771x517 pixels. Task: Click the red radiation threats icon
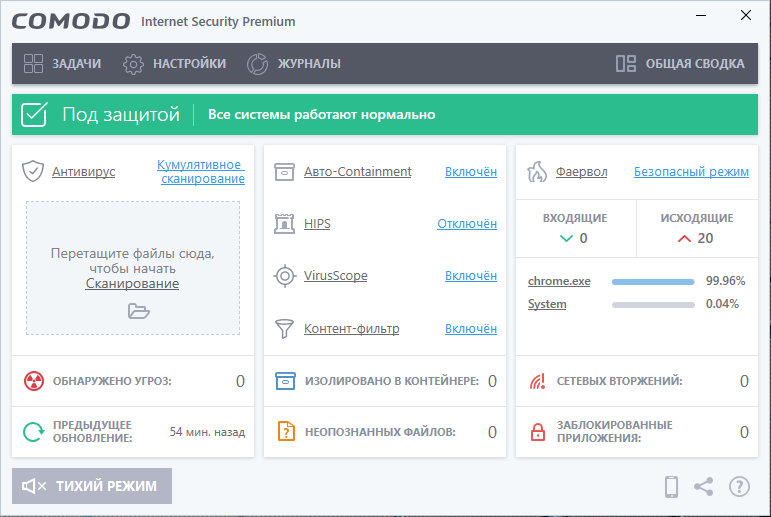click(x=34, y=381)
